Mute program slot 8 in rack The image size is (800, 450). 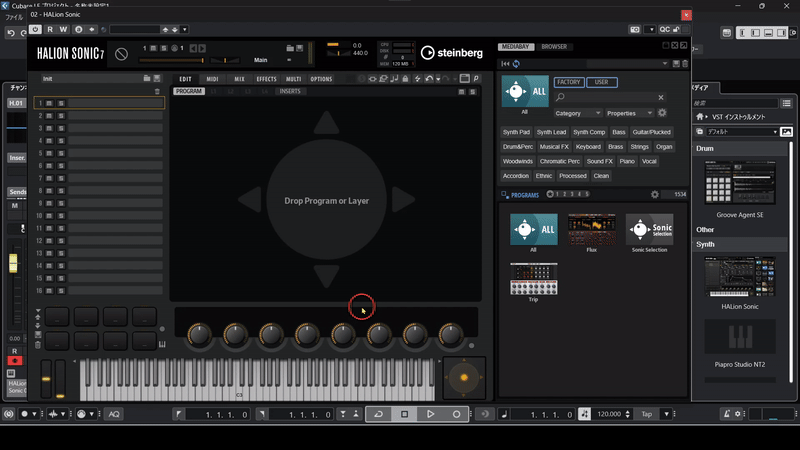[x=49, y=191]
